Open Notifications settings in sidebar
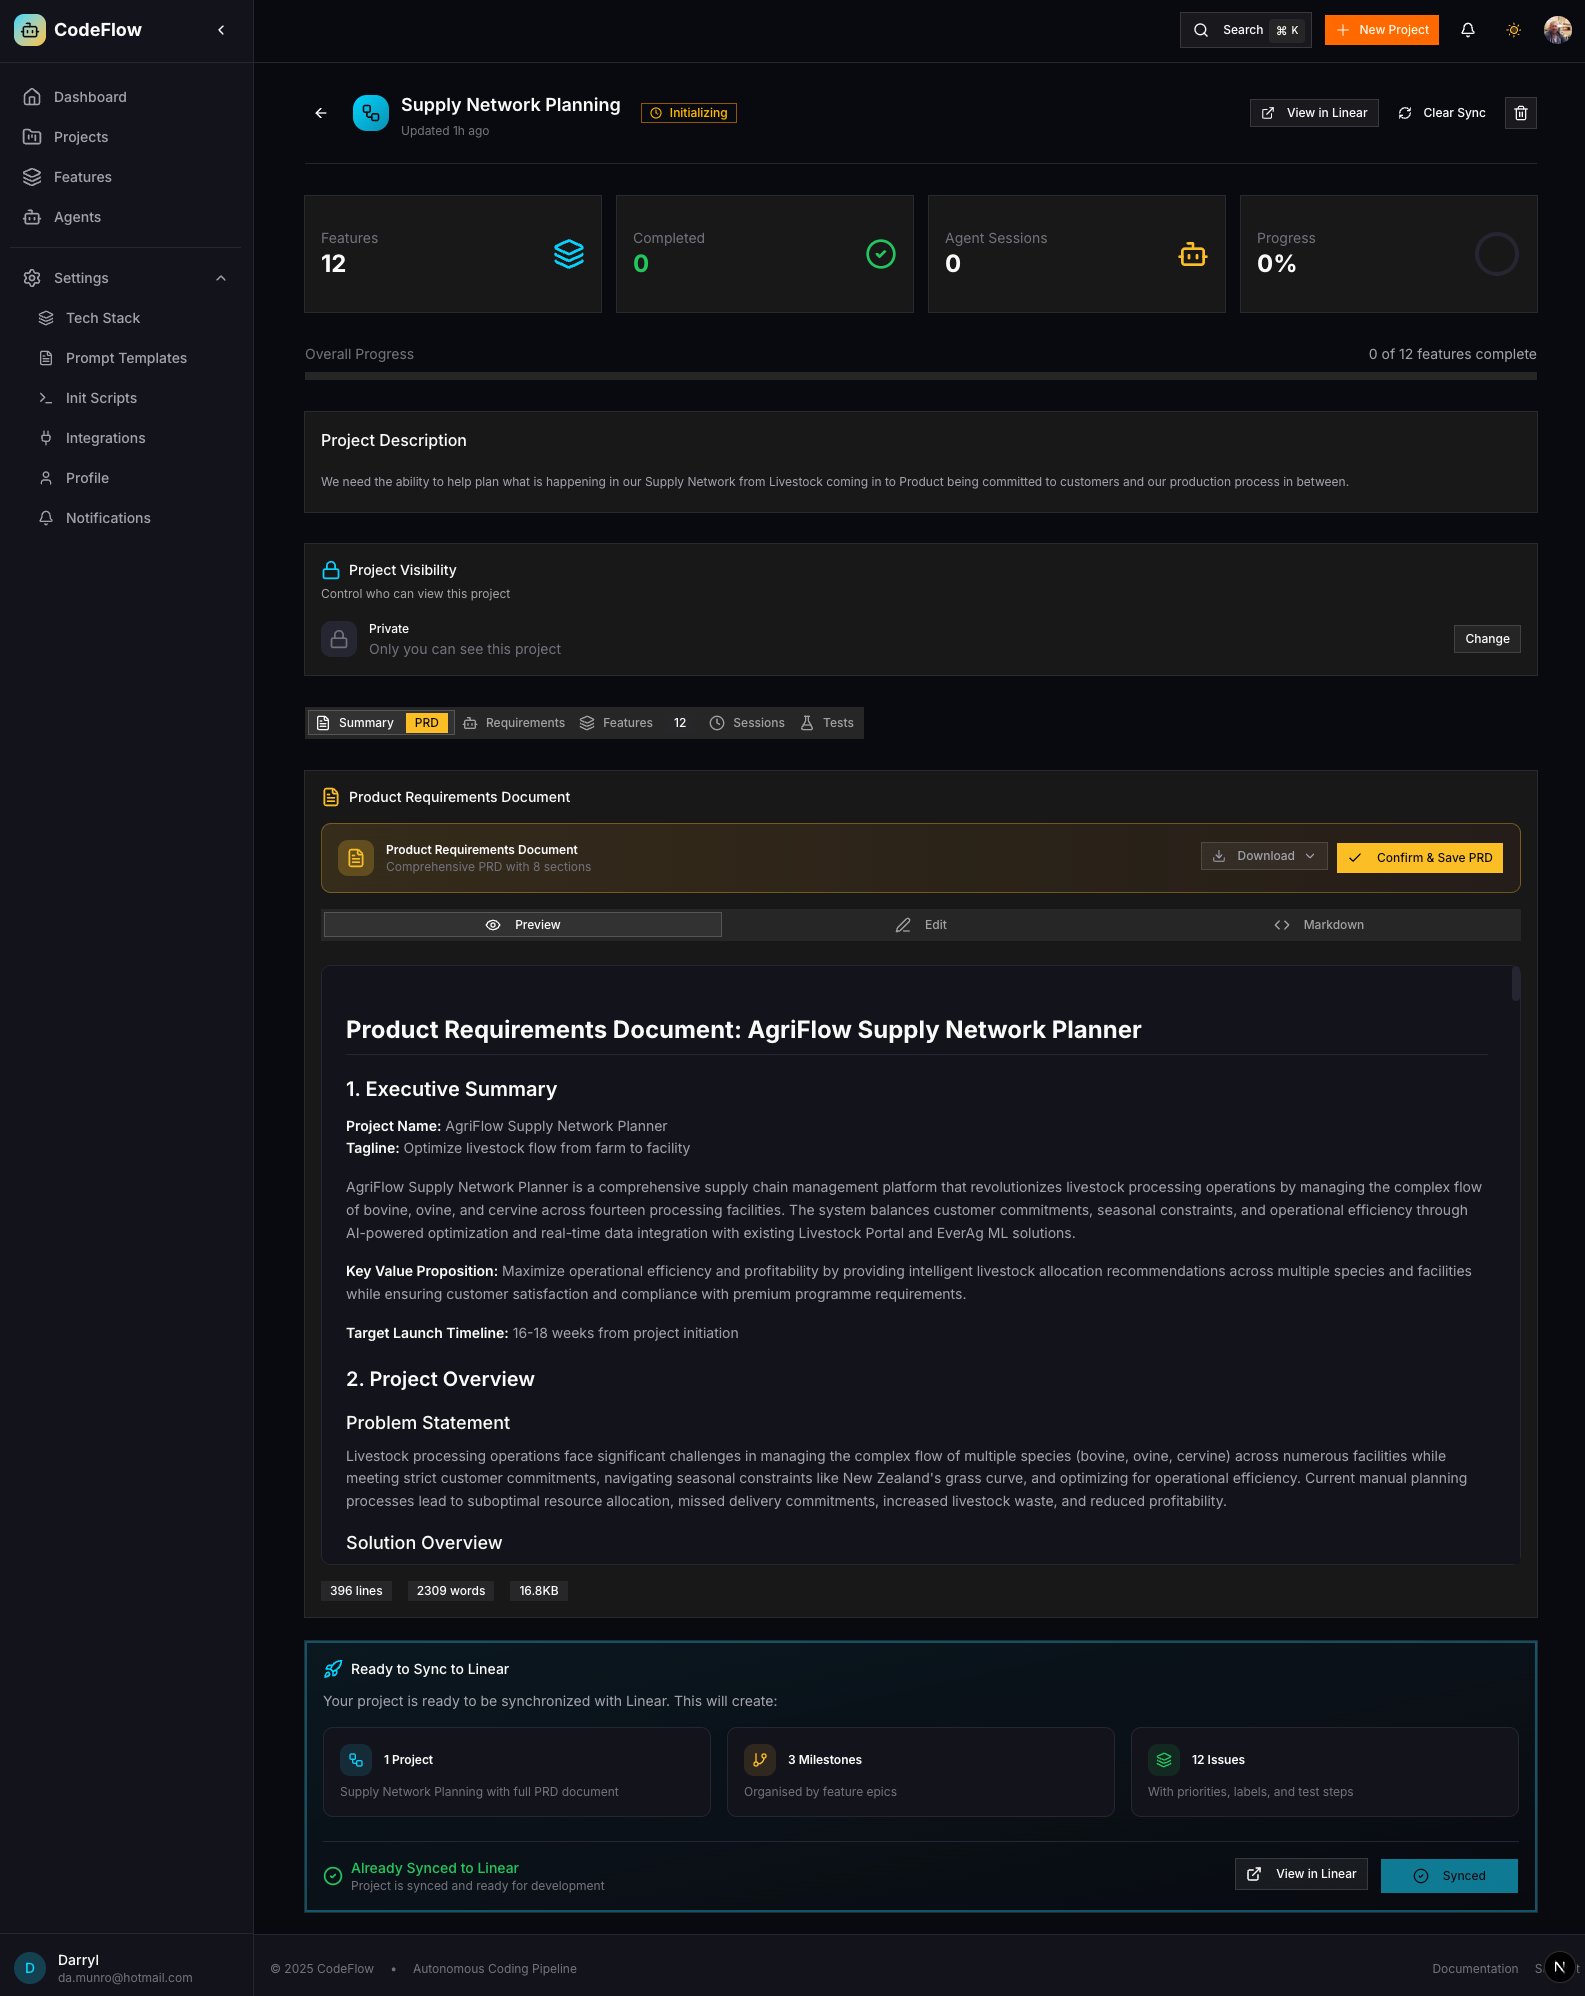The width and height of the screenshot is (1585, 1996). pyautogui.click(x=133, y=518)
